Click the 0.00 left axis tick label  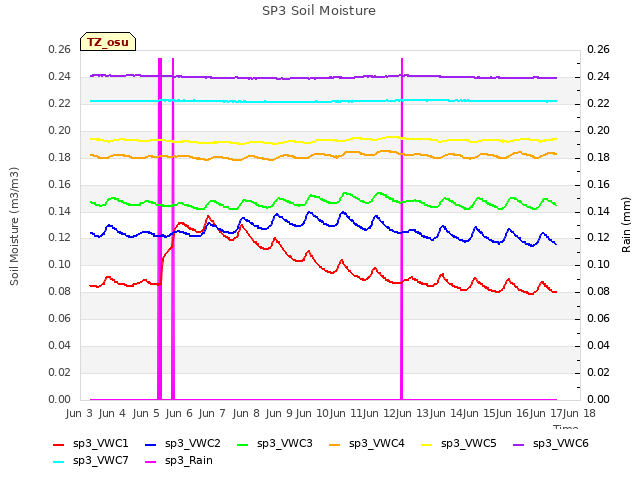click(x=60, y=399)
